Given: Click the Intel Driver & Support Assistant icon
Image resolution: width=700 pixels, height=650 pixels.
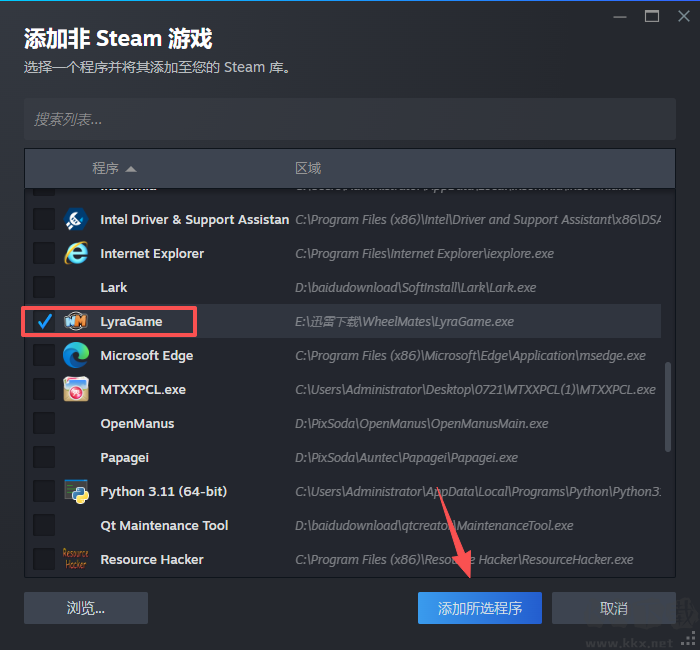Looking at the screenshot, I should pyautogui.click(x=76, y=219).
